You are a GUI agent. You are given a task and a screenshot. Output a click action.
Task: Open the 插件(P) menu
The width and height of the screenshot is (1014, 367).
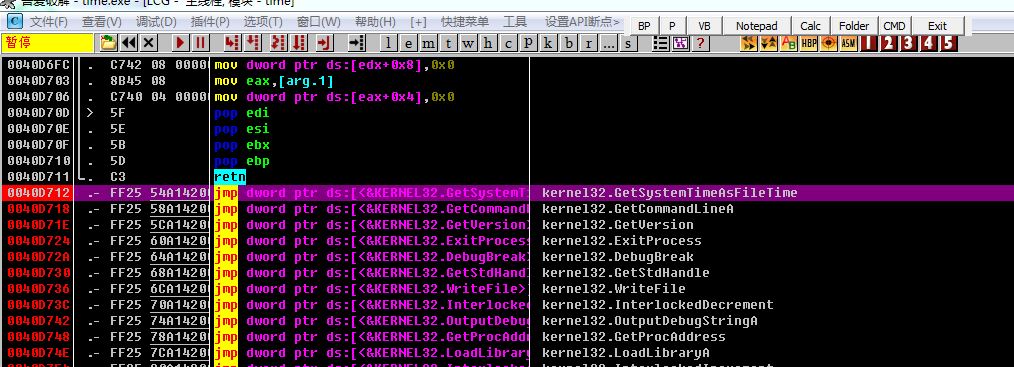[210, 21]
